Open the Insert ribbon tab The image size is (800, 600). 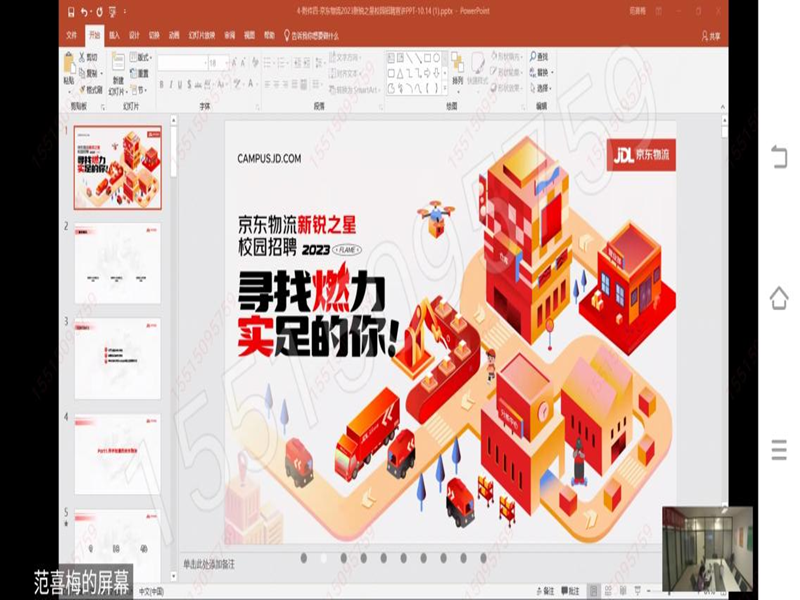tap(114, 35)
